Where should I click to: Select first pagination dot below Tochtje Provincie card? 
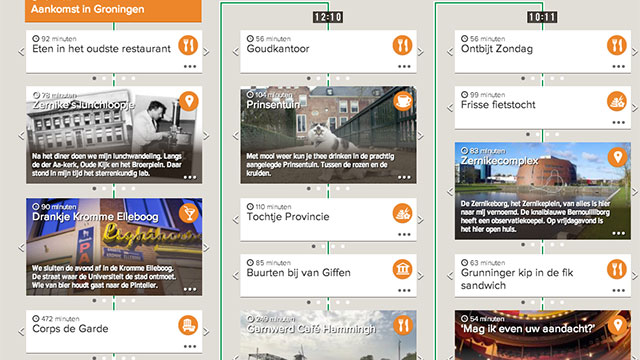pyautogui.click(x=313, y=246)
